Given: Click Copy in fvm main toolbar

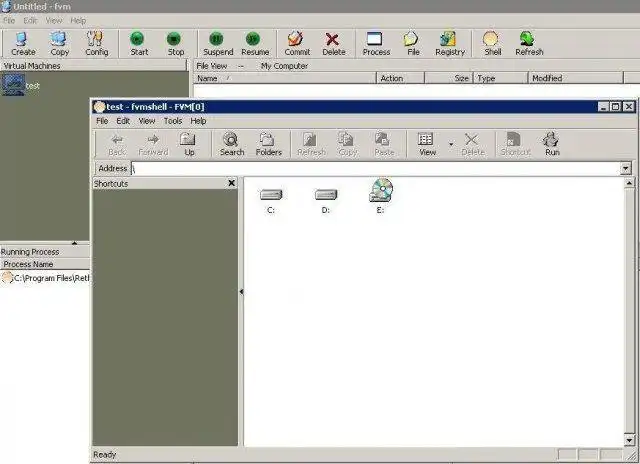Looking at the screenshot, I should (59, 44).
